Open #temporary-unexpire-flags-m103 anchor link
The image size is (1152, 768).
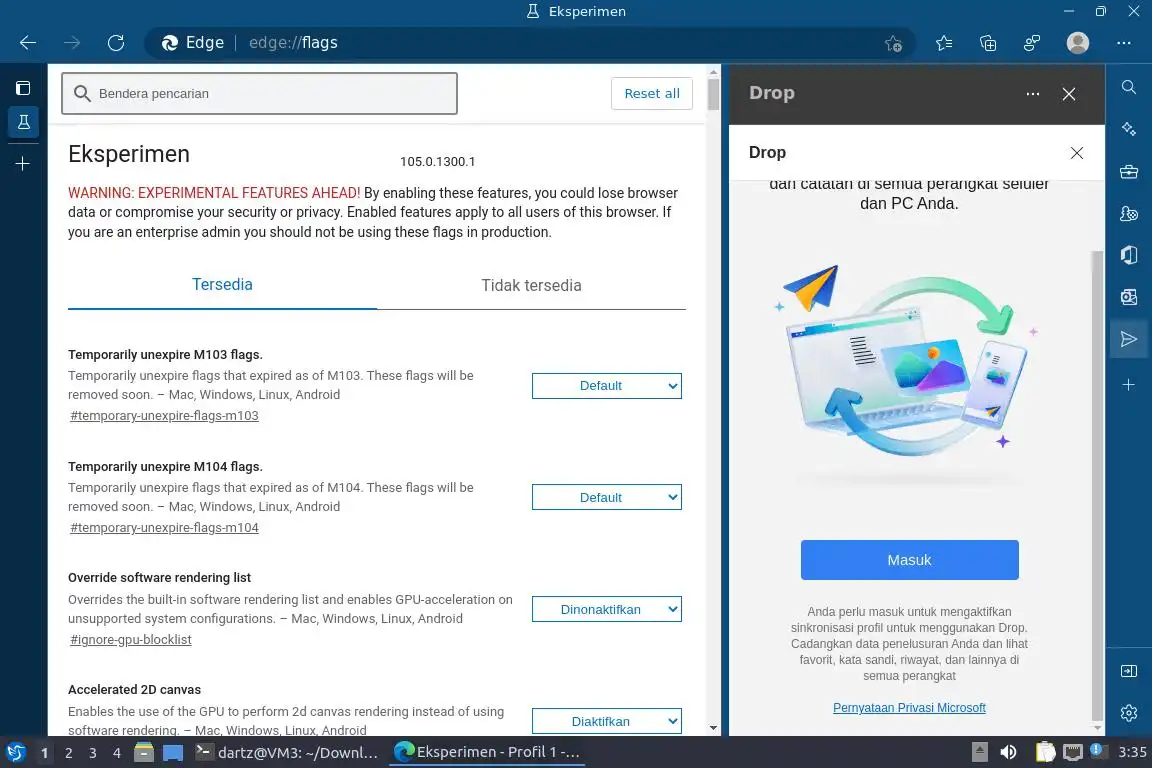[x=164, y=416]
